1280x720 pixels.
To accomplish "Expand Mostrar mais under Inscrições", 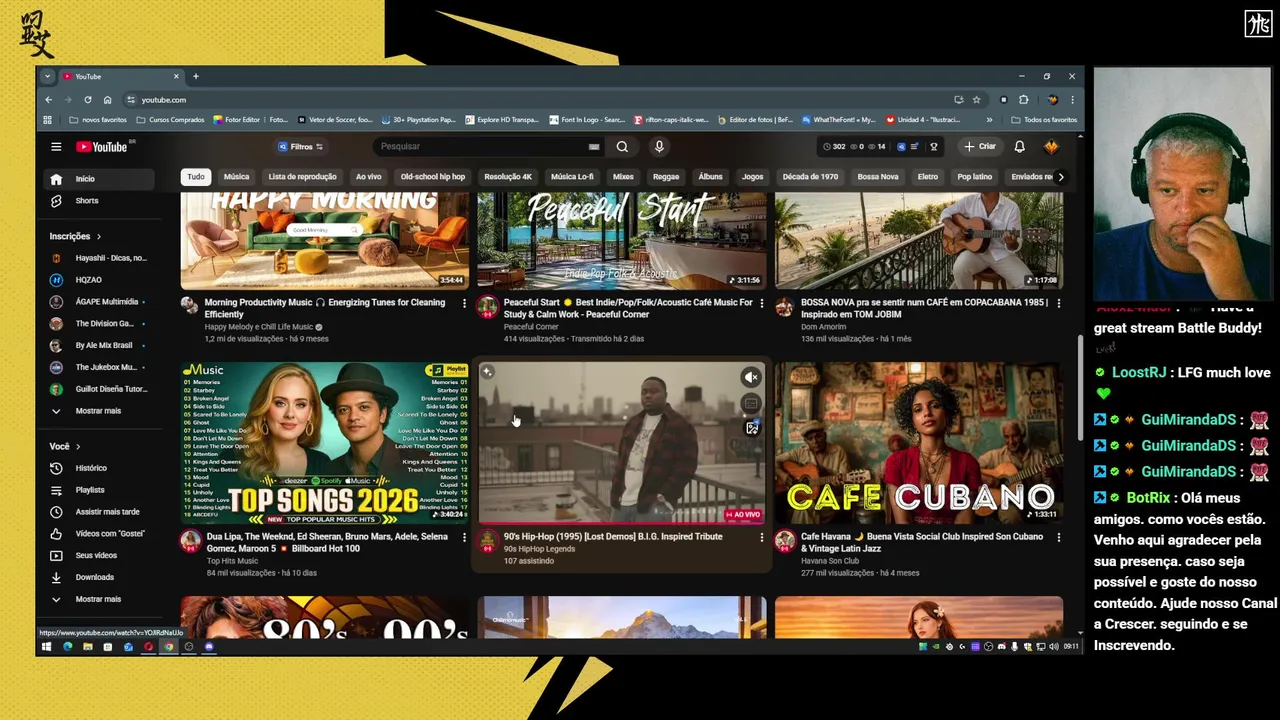I will tap(98, 411).
